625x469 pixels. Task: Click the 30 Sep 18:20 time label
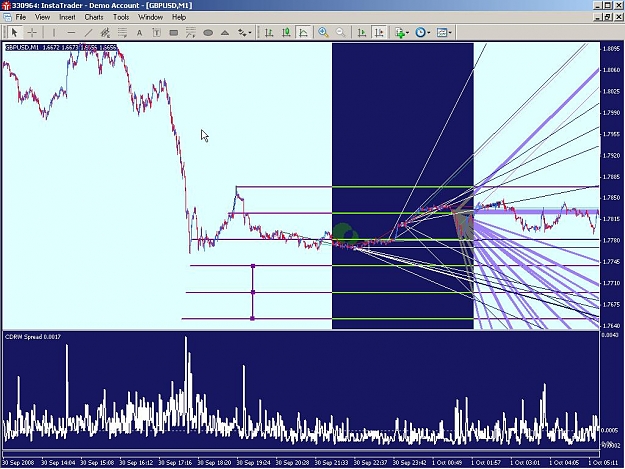[214, 463]
